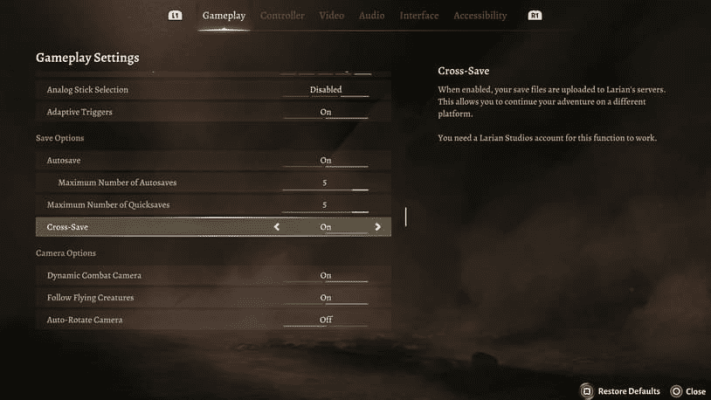Click left arrow on Cross-Save row

point(277,227)
